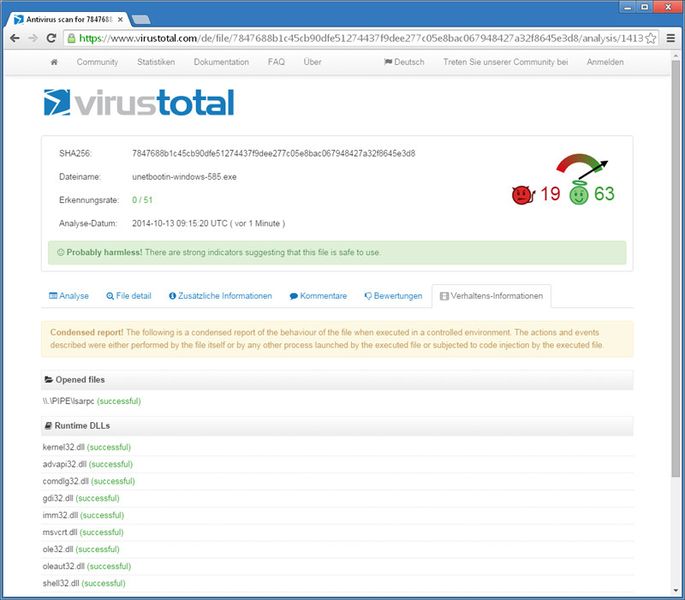The height and width of the screenshot is (600, 685).
Task: Click the red score number 19
Action: click(550, 194)
